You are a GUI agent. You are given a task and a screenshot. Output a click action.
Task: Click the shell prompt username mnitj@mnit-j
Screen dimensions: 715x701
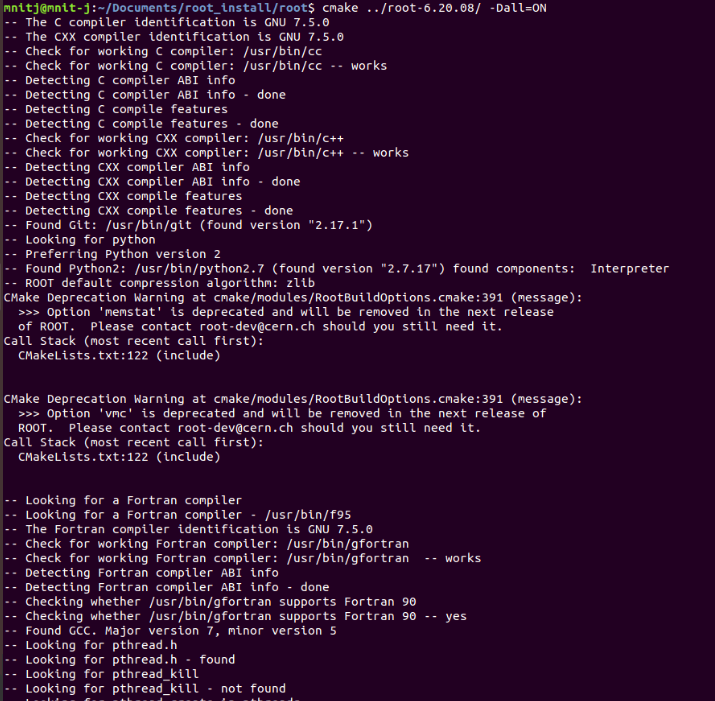click(x=47, y=8)
